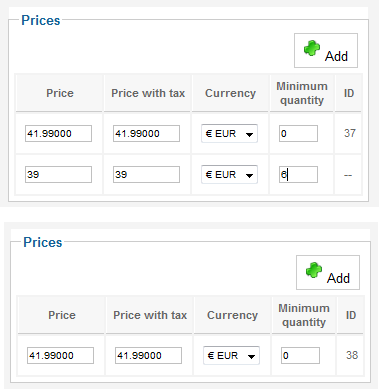Focus the Minimum quantity field of row ID 38
Viewport: 381px width, 392px height.
300,356
